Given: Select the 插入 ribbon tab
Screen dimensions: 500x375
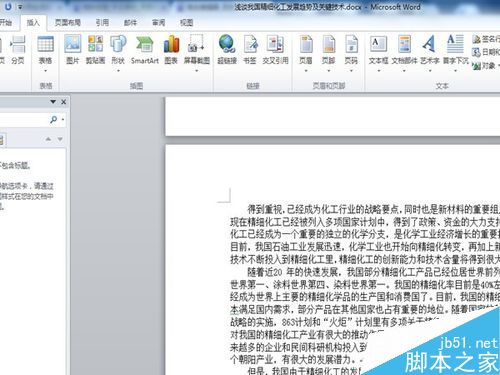Looking at the screenshot, I should (33, 22).
